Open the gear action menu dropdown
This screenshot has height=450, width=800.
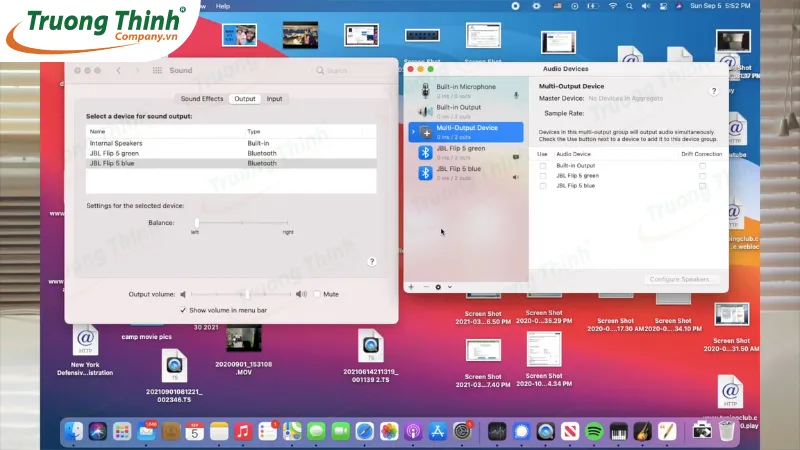441,287
